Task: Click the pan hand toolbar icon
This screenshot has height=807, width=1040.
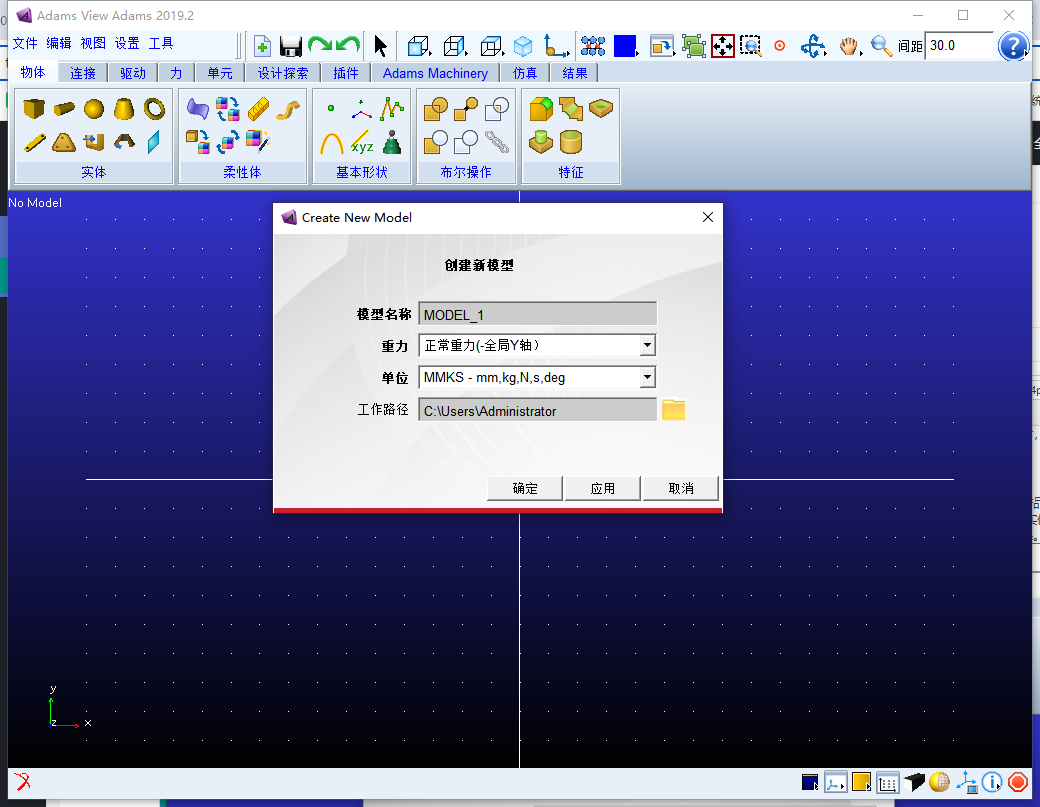Action: click(848, 46)
